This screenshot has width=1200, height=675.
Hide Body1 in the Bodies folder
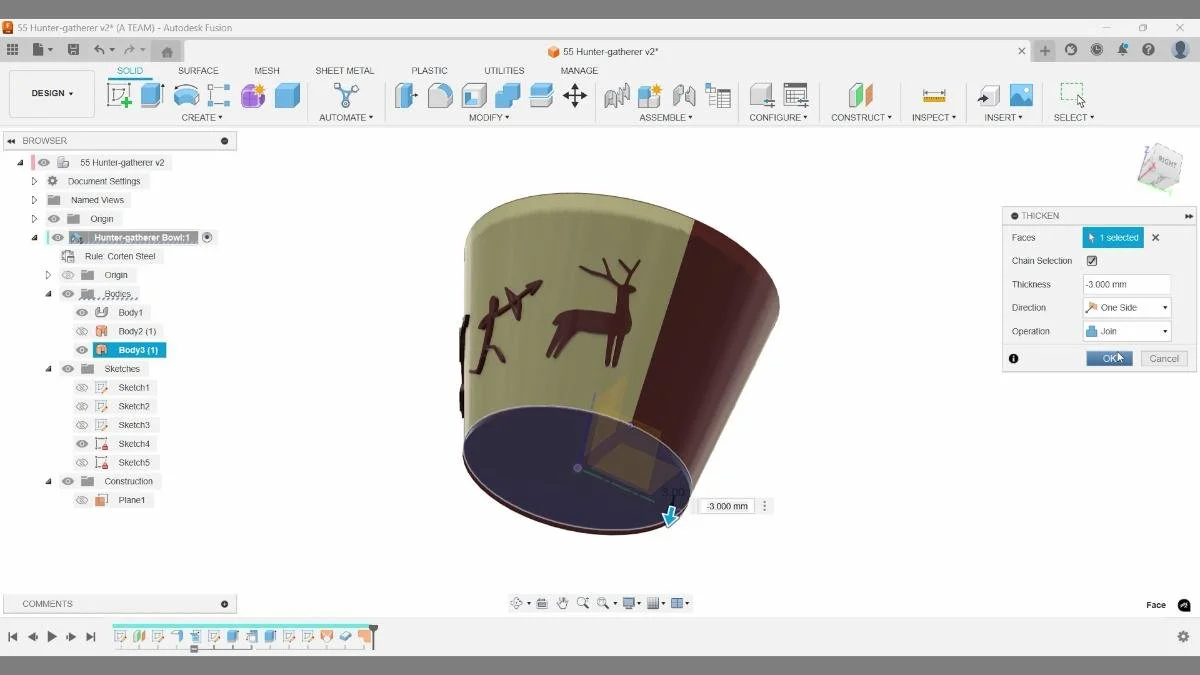(82, 312)
